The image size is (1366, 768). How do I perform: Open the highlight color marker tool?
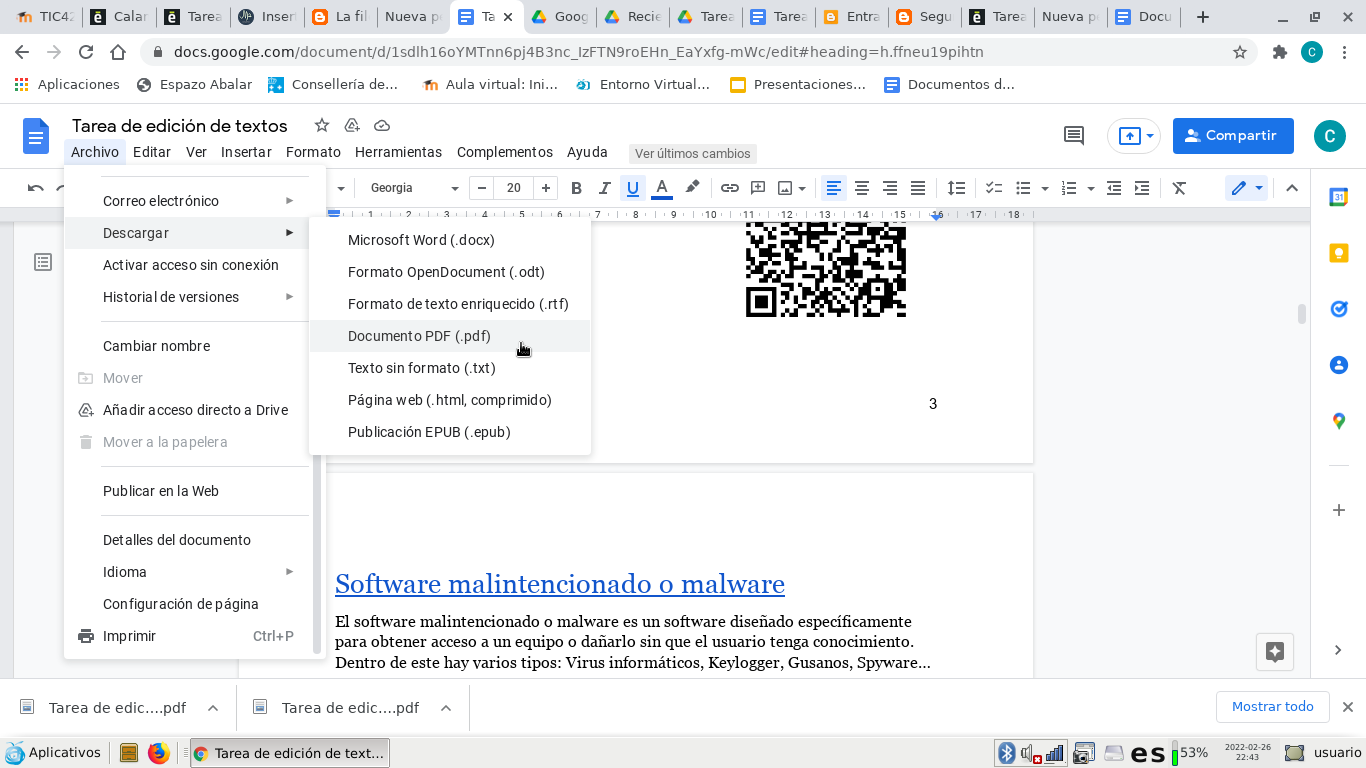[691, 188]
